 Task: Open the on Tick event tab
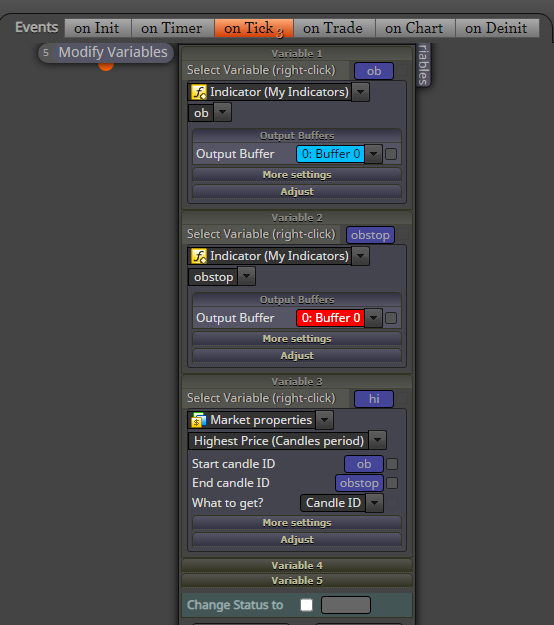pyautogui.click(x=254, y=28)
